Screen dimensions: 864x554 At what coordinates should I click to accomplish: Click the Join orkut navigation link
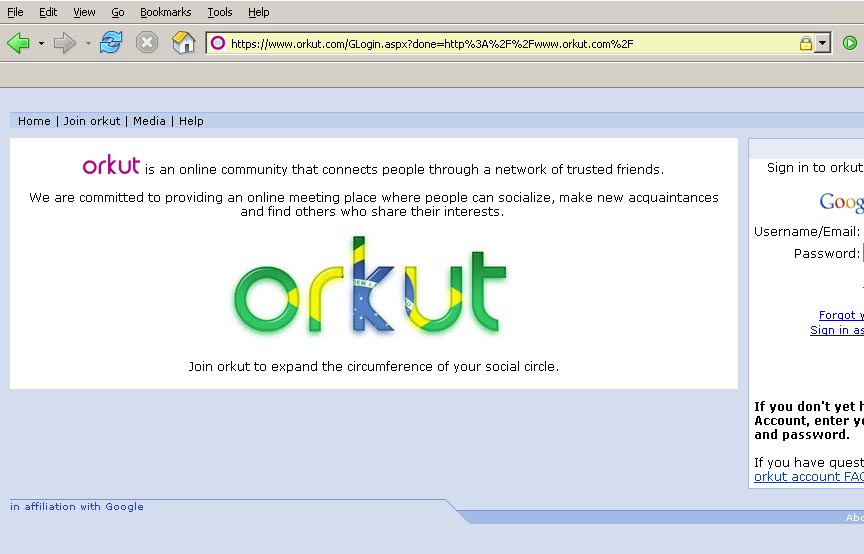click(x=91, y=121)
